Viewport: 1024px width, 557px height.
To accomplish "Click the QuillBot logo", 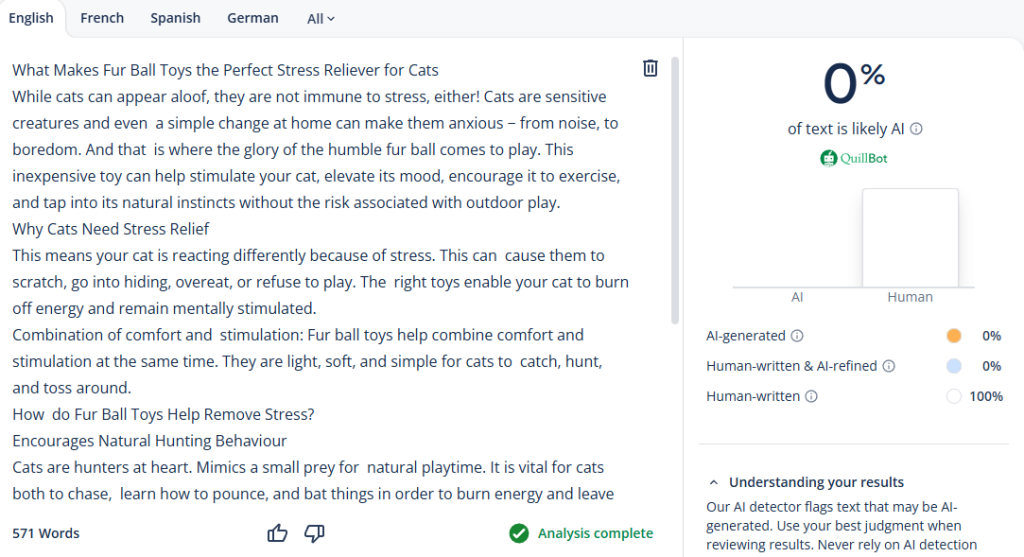I will point(853,158).
